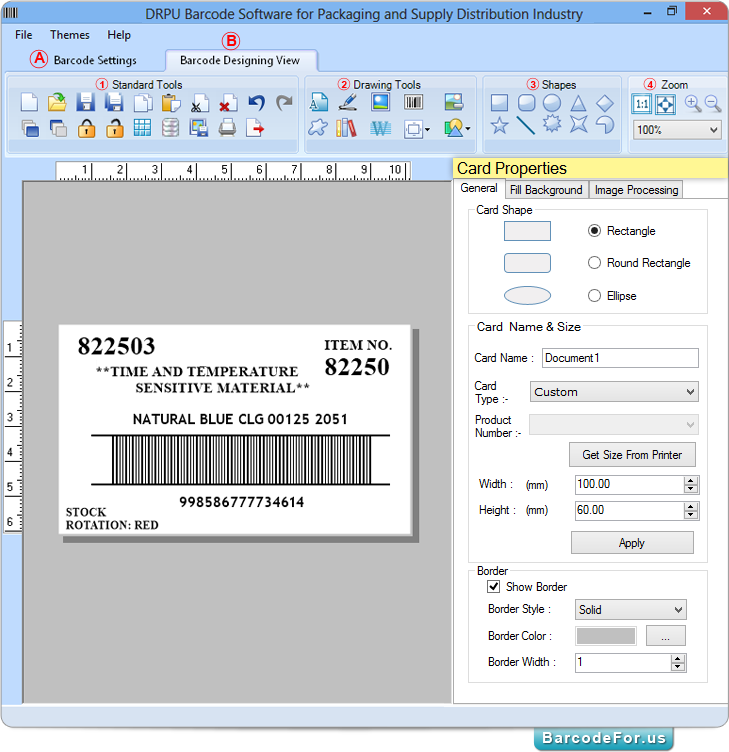
Task: Expand the picture-shape tool dropdown arrow
Action: coord(468,129)
